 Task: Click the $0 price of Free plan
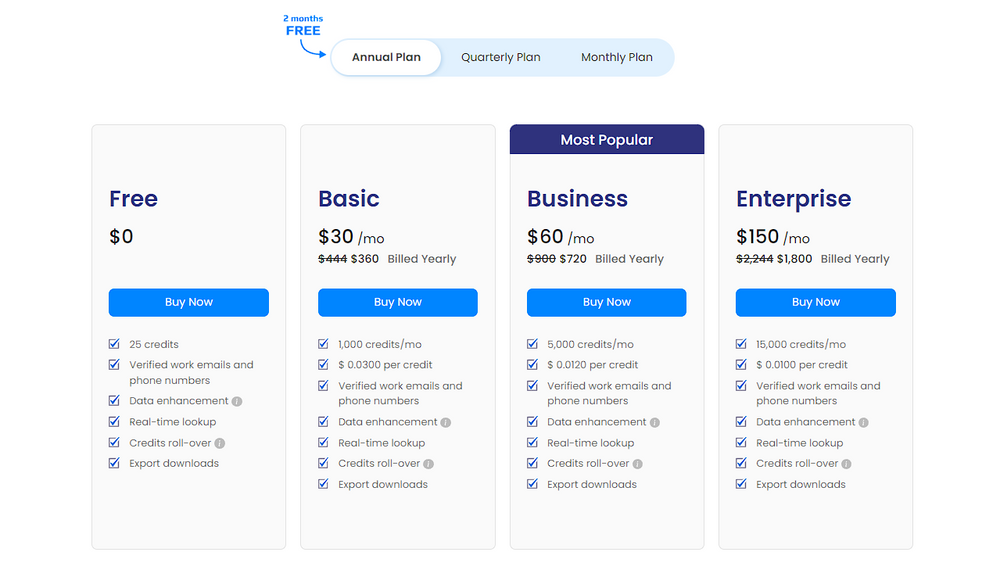[121, 237]
